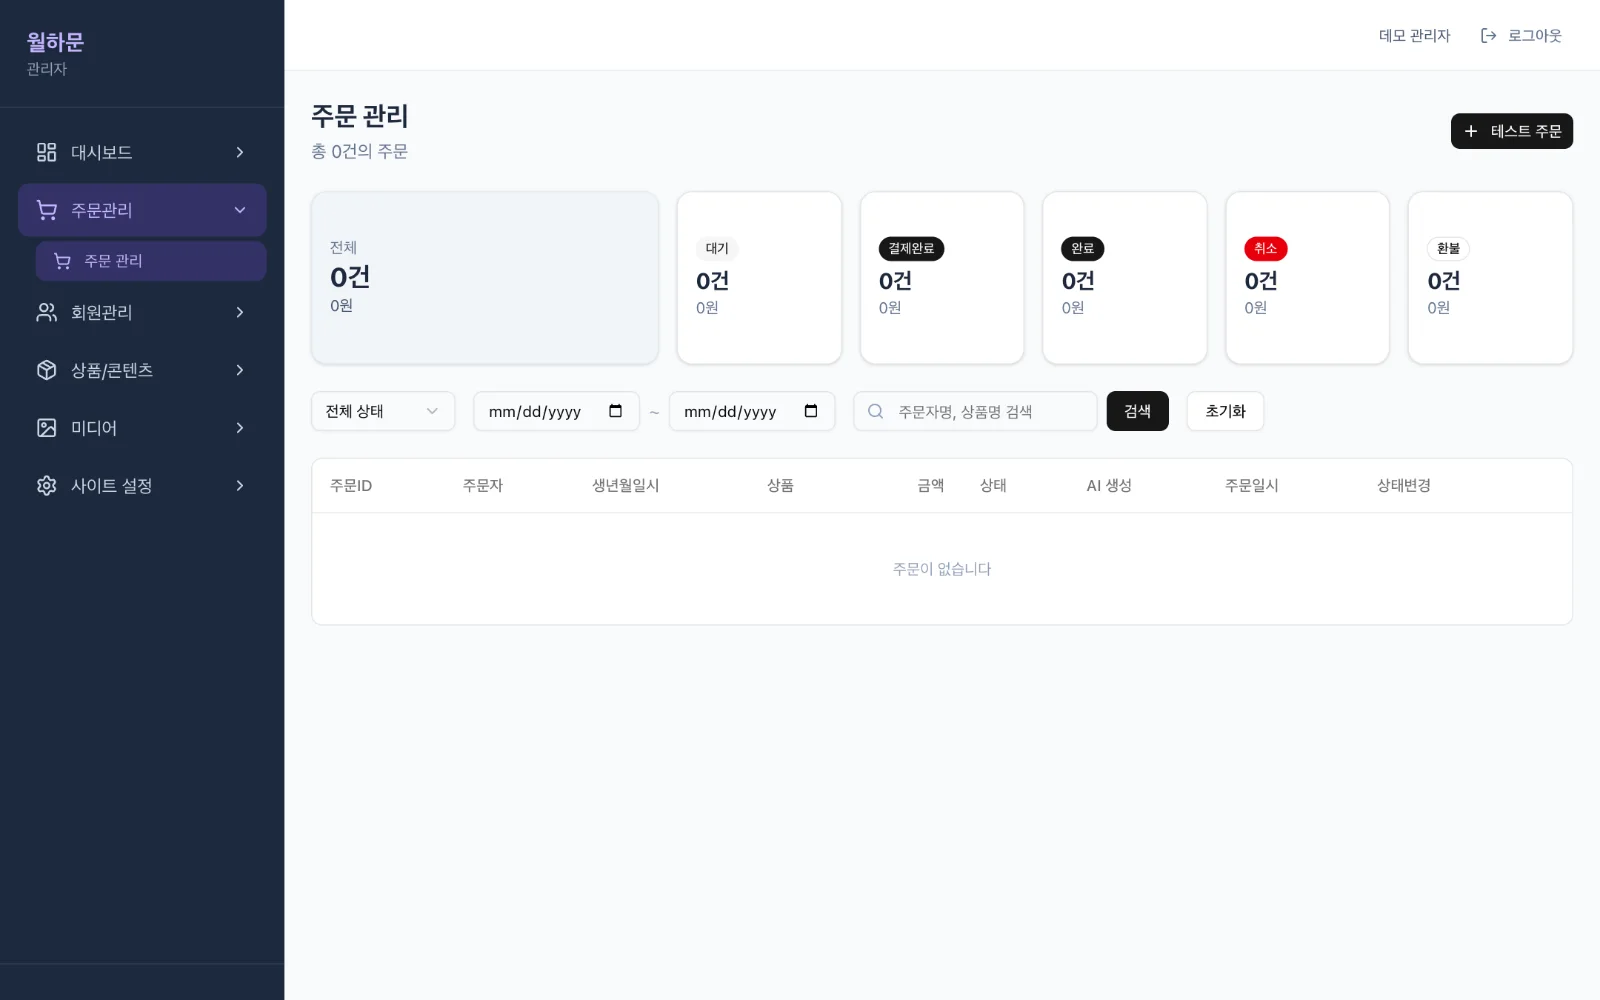Click the small cart icon in 주문 관리 submenu
This screenshot has height=1000, width=1600.
pos(62,261)
